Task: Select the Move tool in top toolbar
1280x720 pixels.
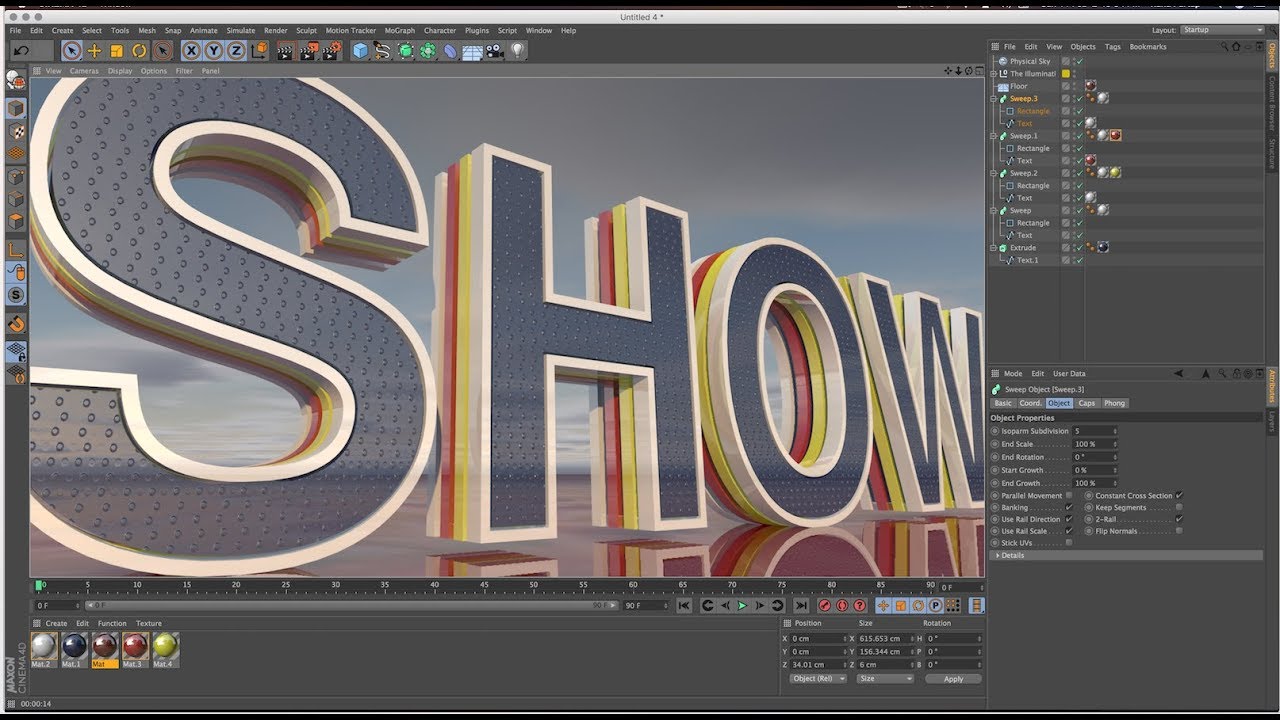Action: (94, 51)
